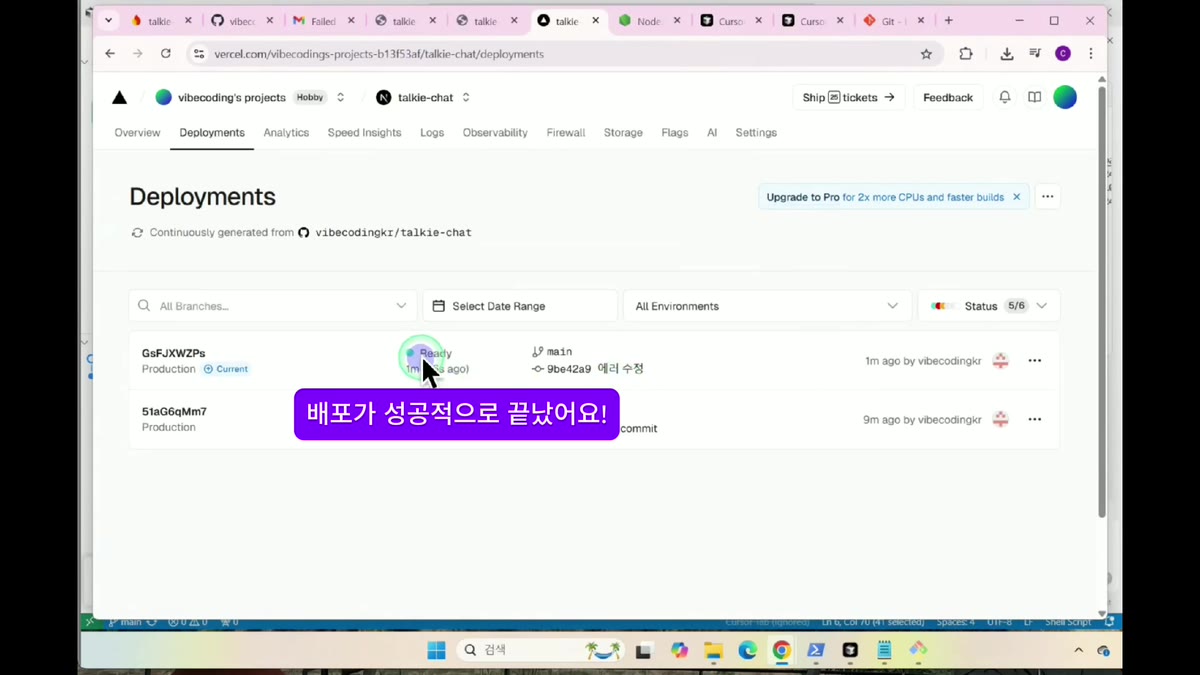
Task: Switch to the Gmail Failed tab
Action: (323, 20)
